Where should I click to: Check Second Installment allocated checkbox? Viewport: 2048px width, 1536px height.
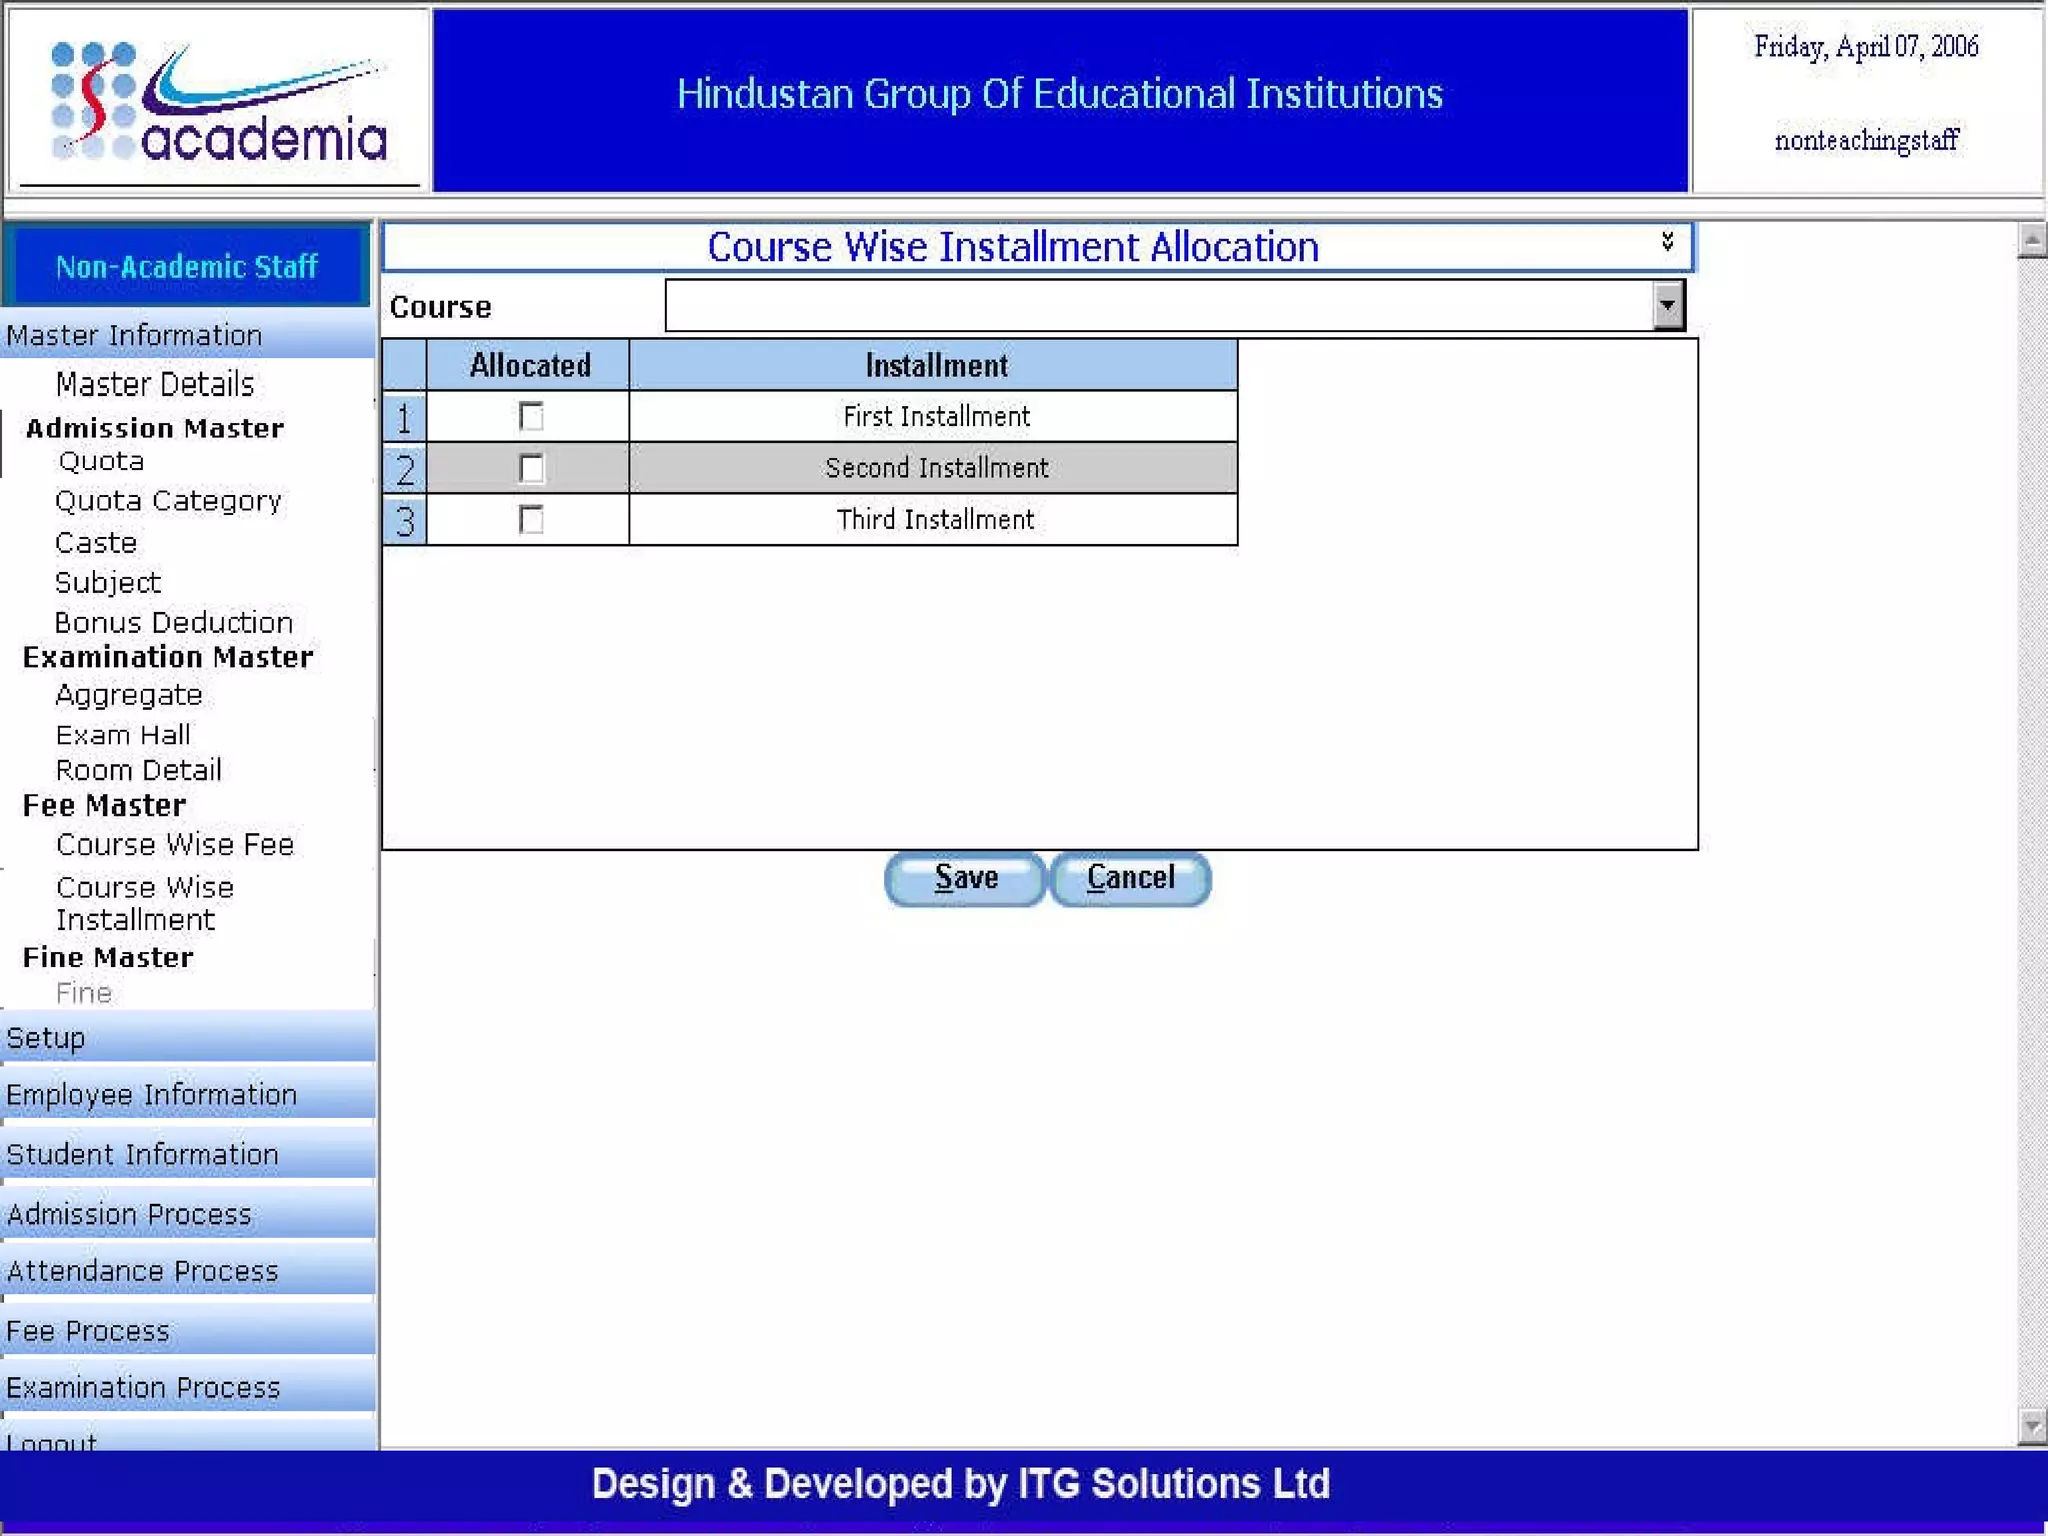point(531,468)
